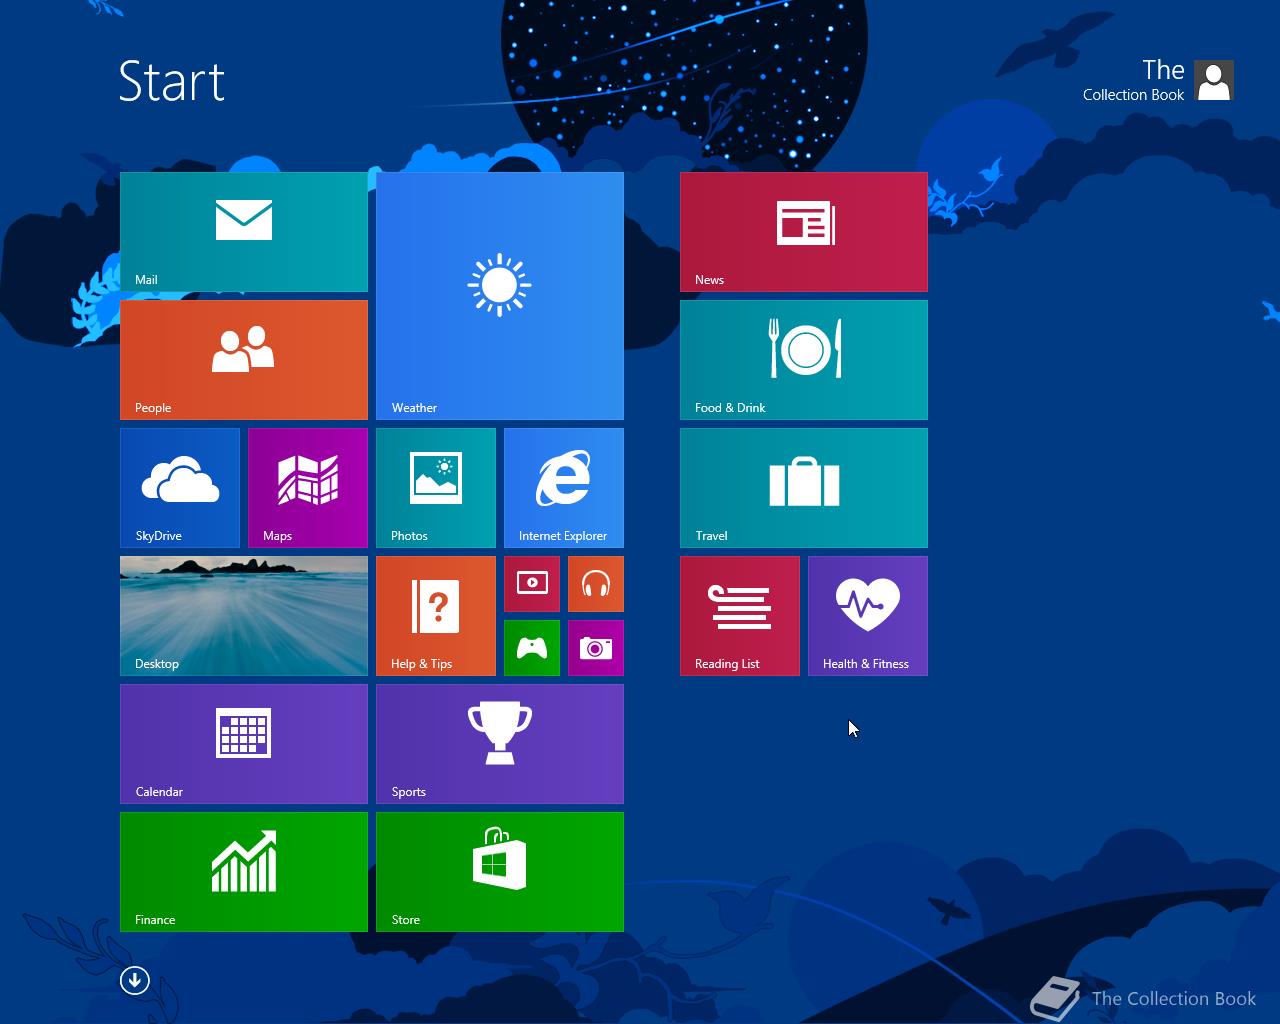Open the Reading List tile

[740, 616]
